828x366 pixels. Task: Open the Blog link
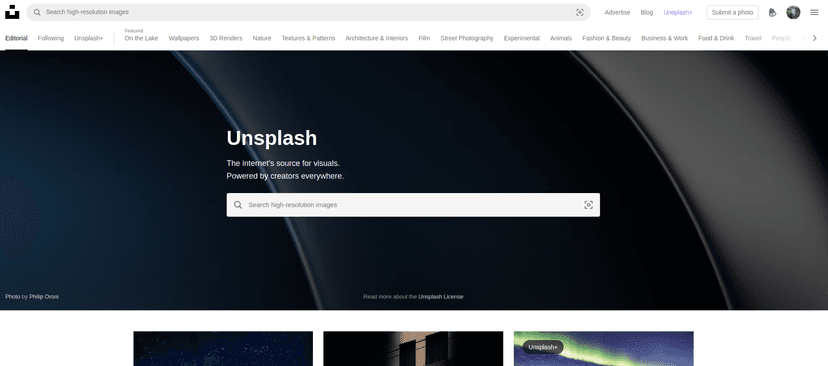646,12
